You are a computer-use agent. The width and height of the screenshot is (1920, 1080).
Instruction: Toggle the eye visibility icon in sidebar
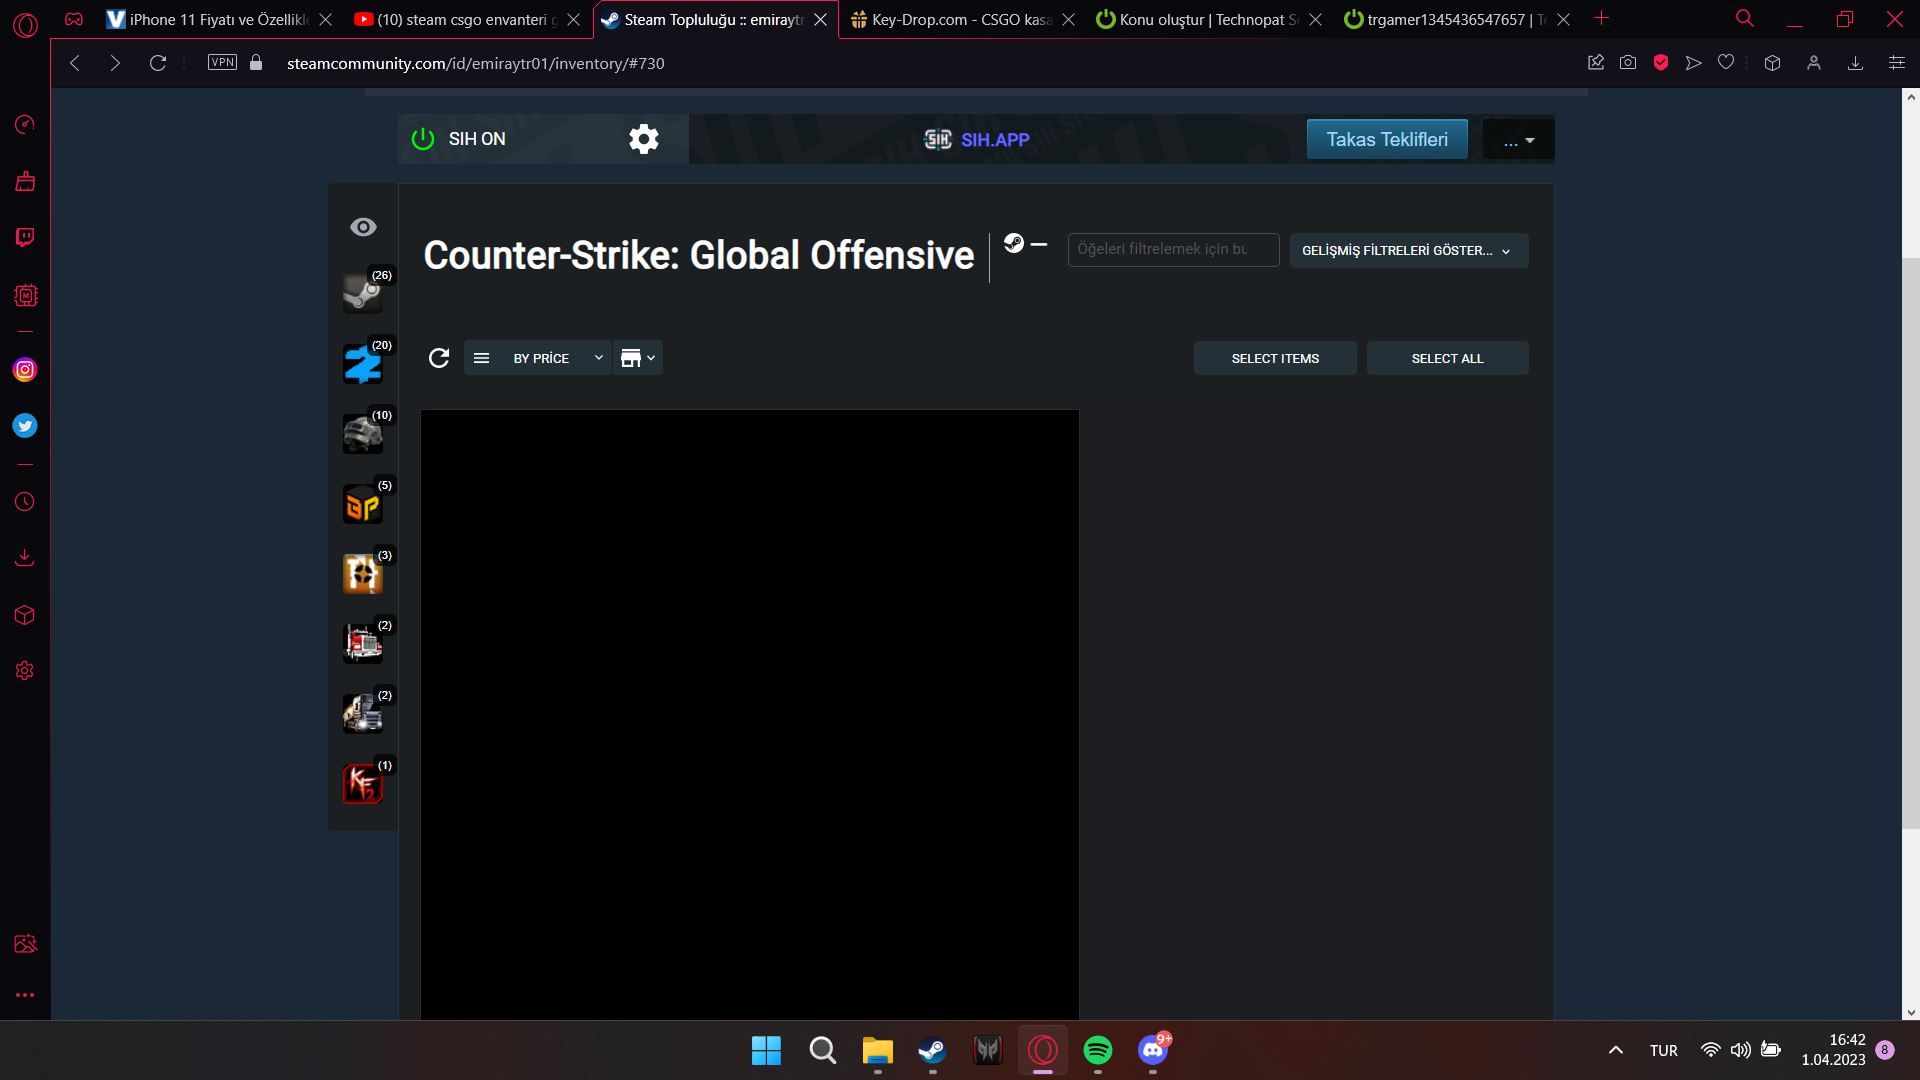363,227
